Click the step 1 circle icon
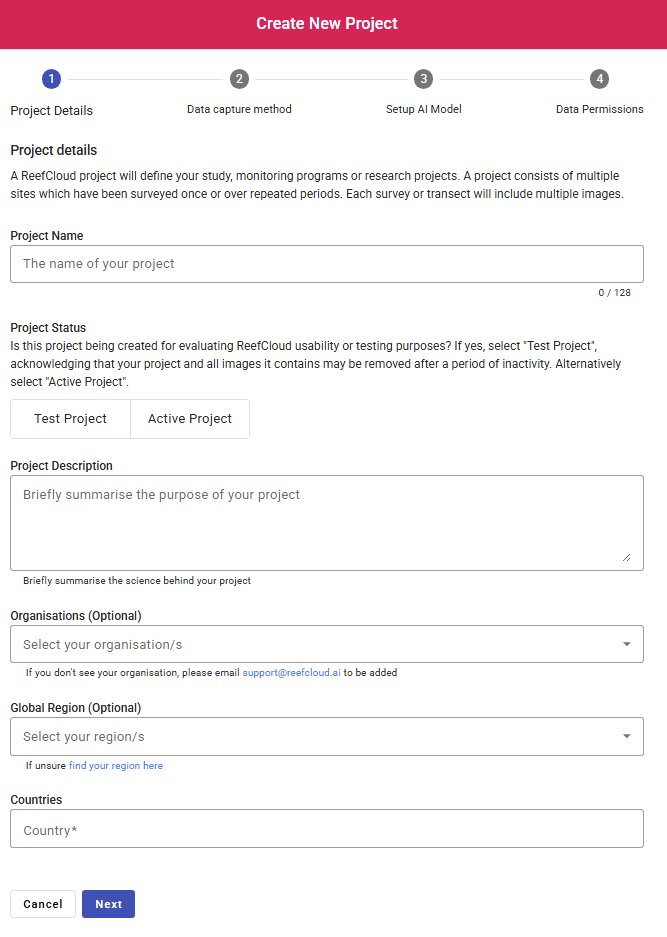The height and width of the screenshot is (937, 667). [52, 79]
